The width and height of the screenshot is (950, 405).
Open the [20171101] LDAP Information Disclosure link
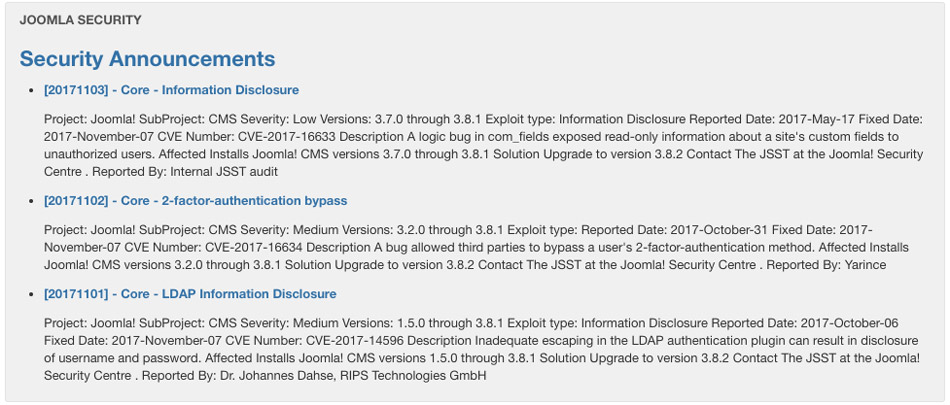[190, 294]
